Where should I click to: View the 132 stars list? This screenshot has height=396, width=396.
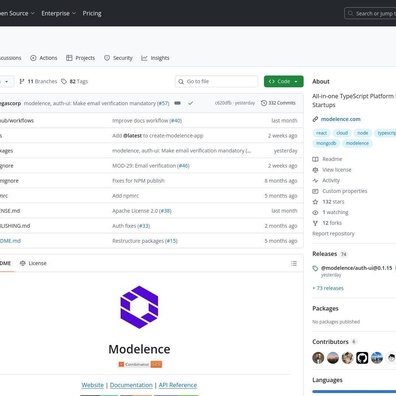pos(333,202)
